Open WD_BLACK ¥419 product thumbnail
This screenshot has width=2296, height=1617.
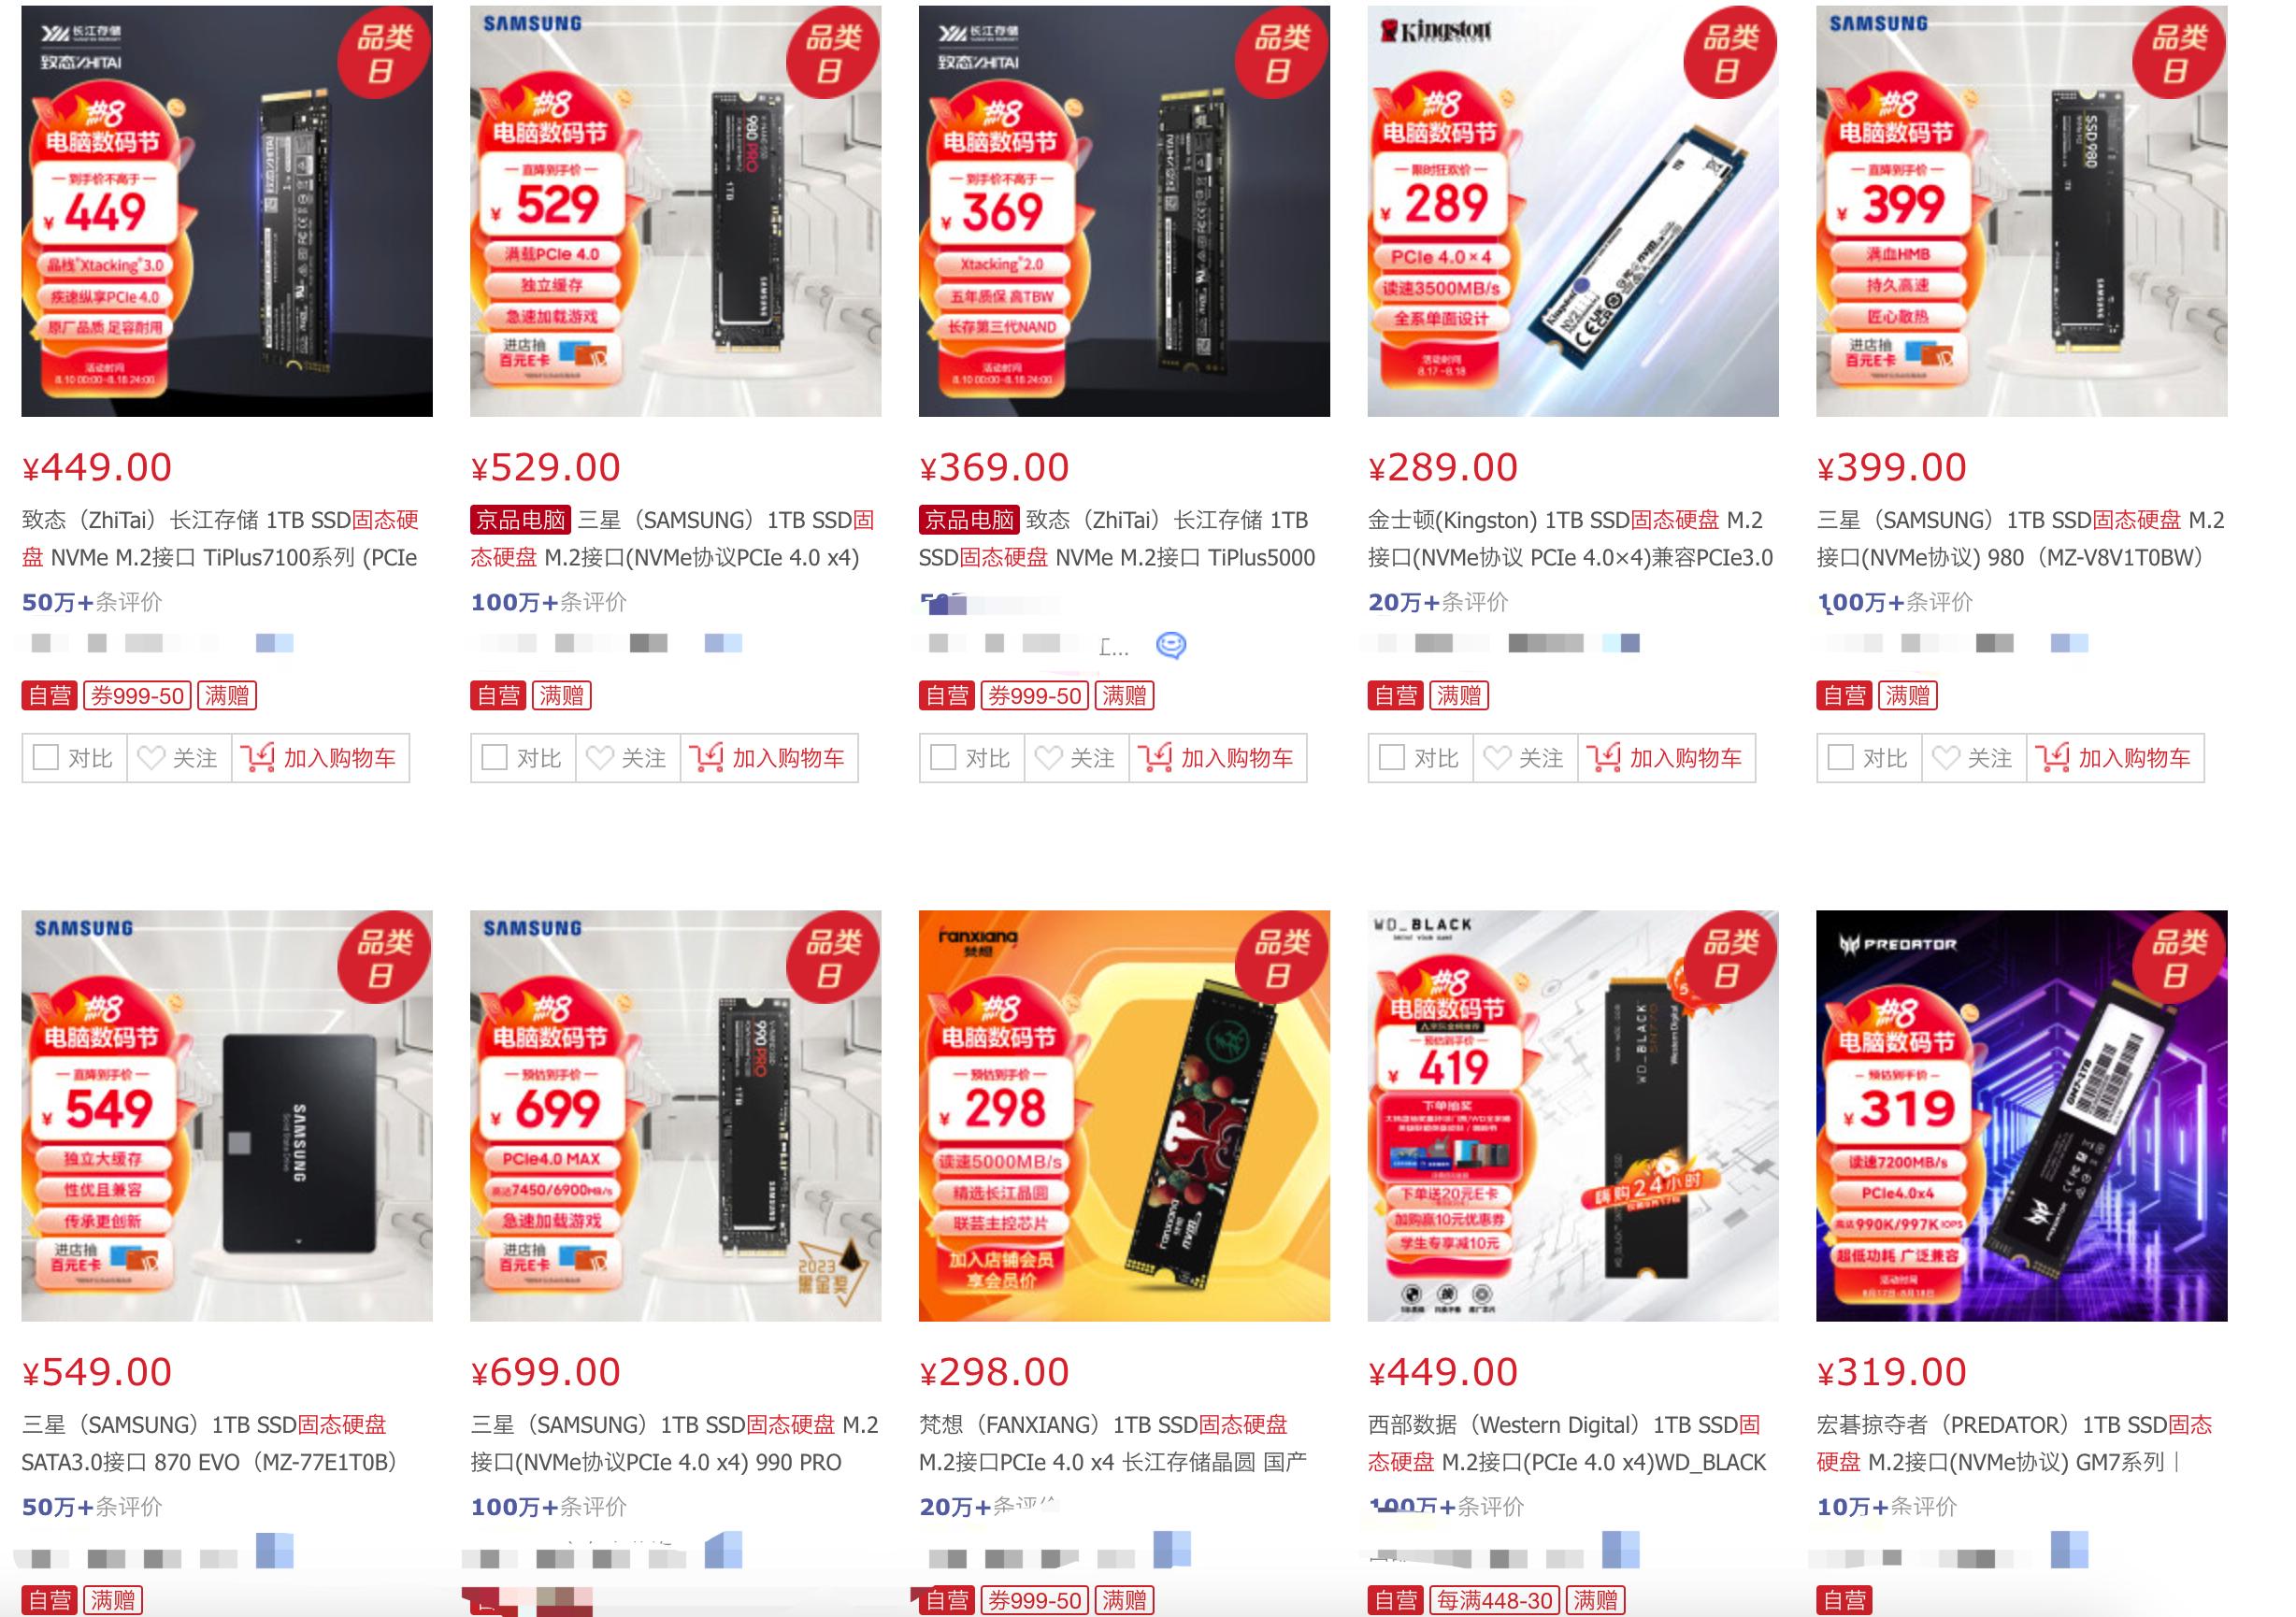click(1573, 1115)
